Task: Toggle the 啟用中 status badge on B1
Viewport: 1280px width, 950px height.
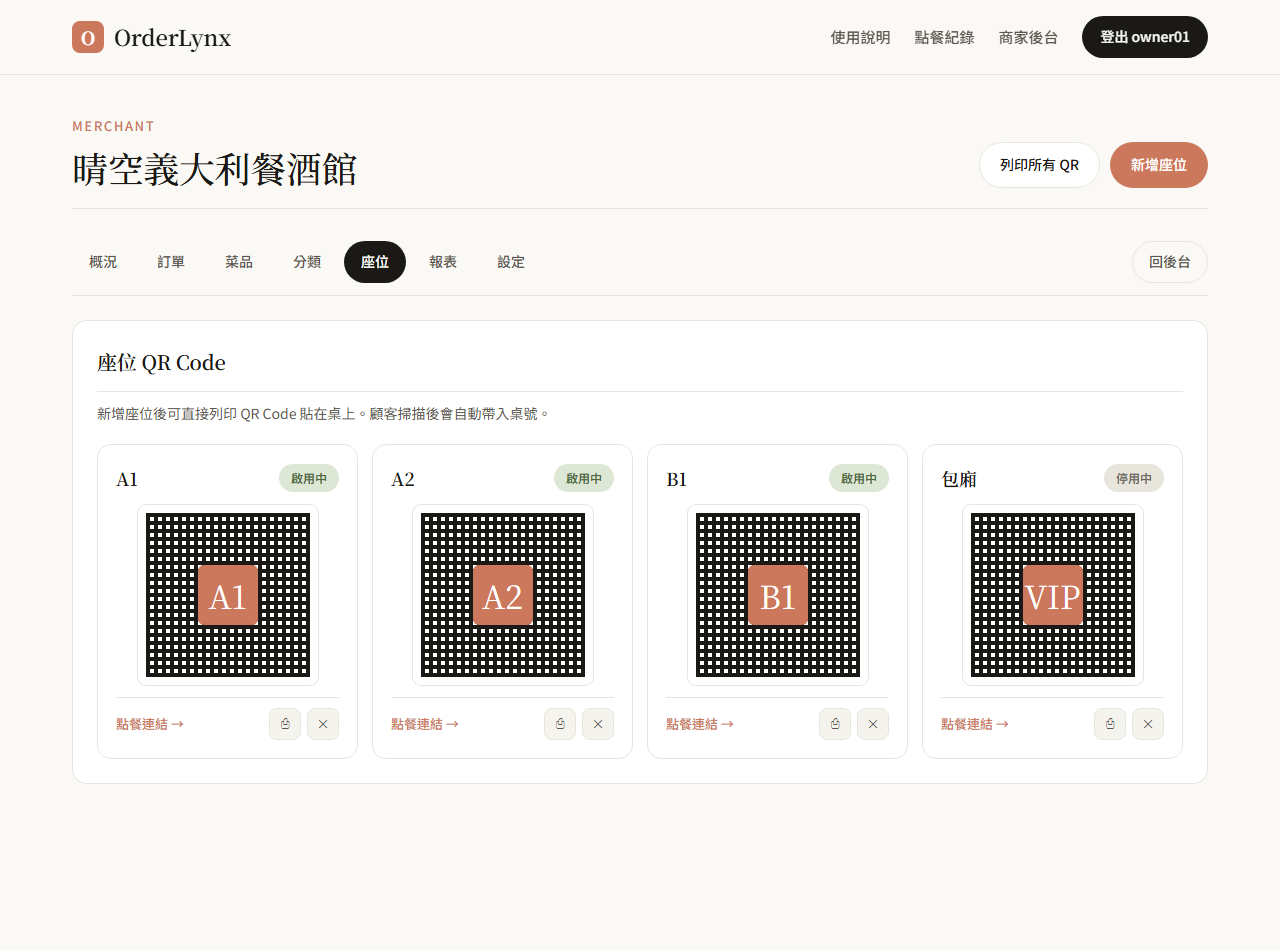Action: click(x=859, y=478)
